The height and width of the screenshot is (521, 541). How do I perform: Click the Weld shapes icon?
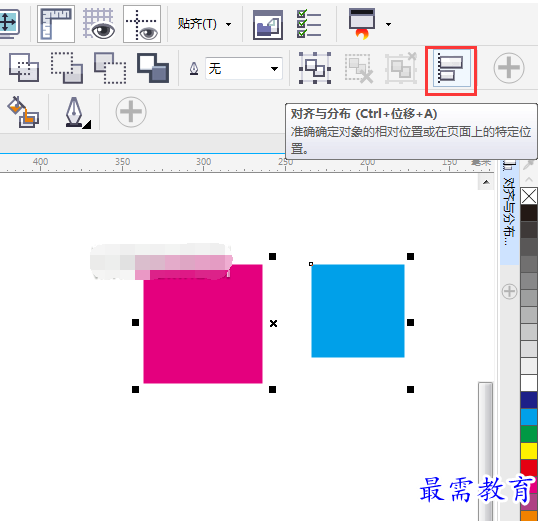coord(24,68)
